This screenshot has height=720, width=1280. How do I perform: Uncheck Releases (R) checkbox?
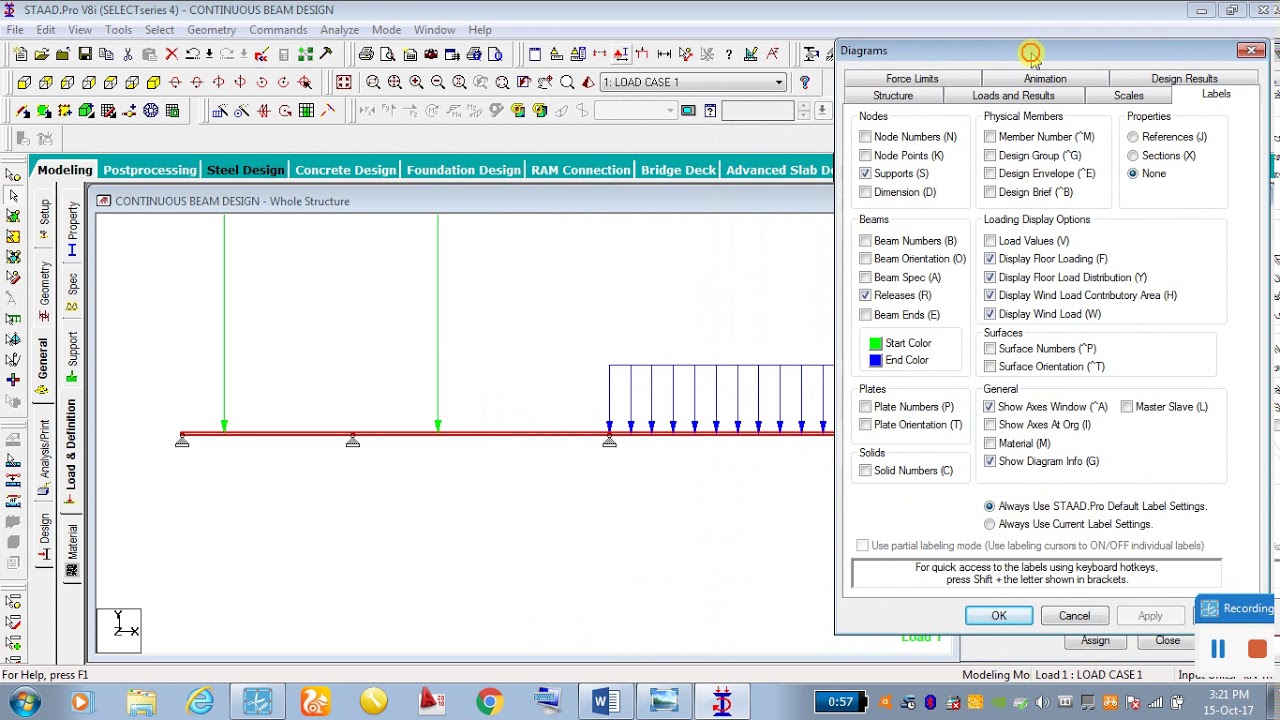pyautogui.click(x=865, y=295)
